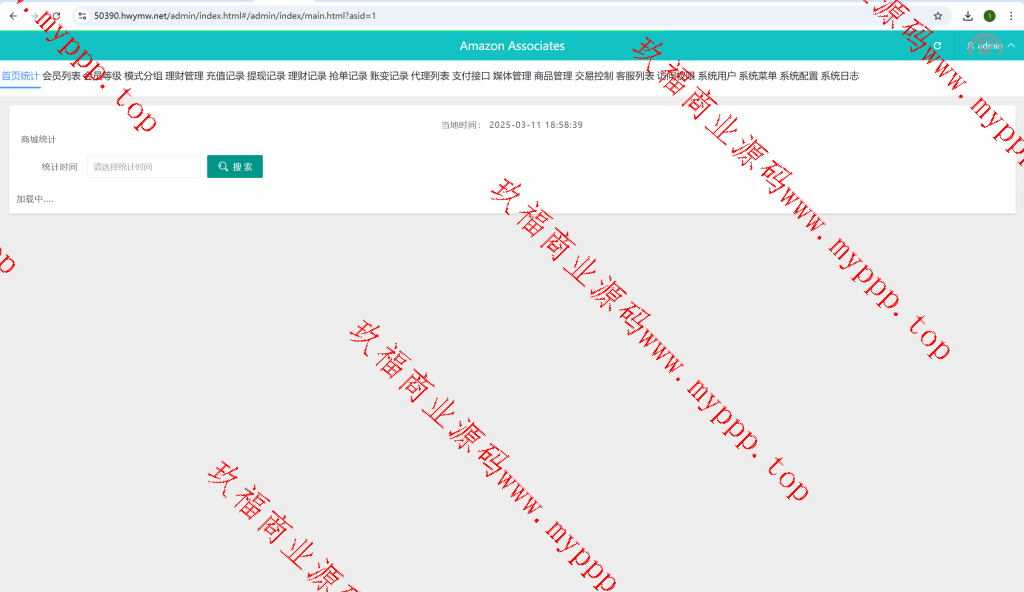Open the 统计时间 date picker field
Image resolution: width=1024 pixels, height=592 pixels.
click(x=143, y=167)
